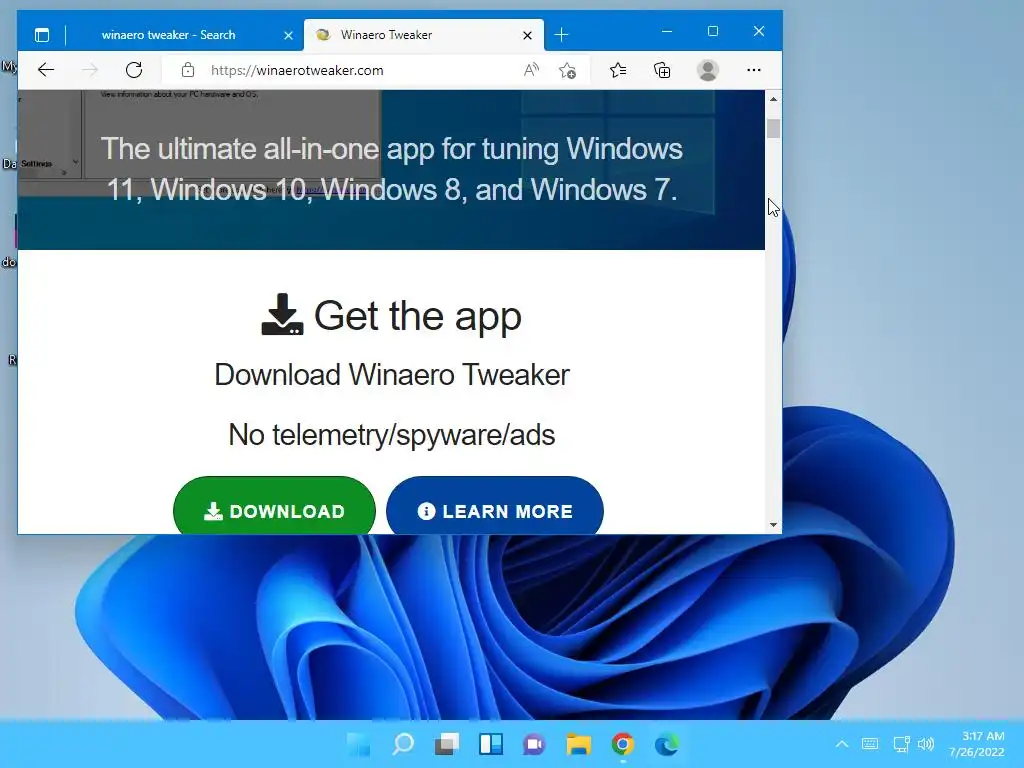Open Settings and more menu
The height and width of the screenshot is (768, 1024).
pos(754,70)
